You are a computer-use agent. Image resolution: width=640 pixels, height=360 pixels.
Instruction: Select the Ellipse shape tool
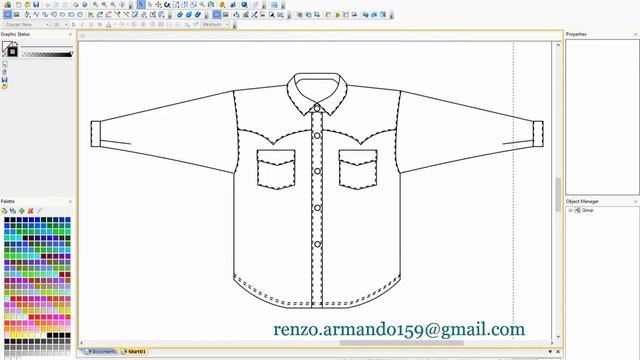pos(80,14)
